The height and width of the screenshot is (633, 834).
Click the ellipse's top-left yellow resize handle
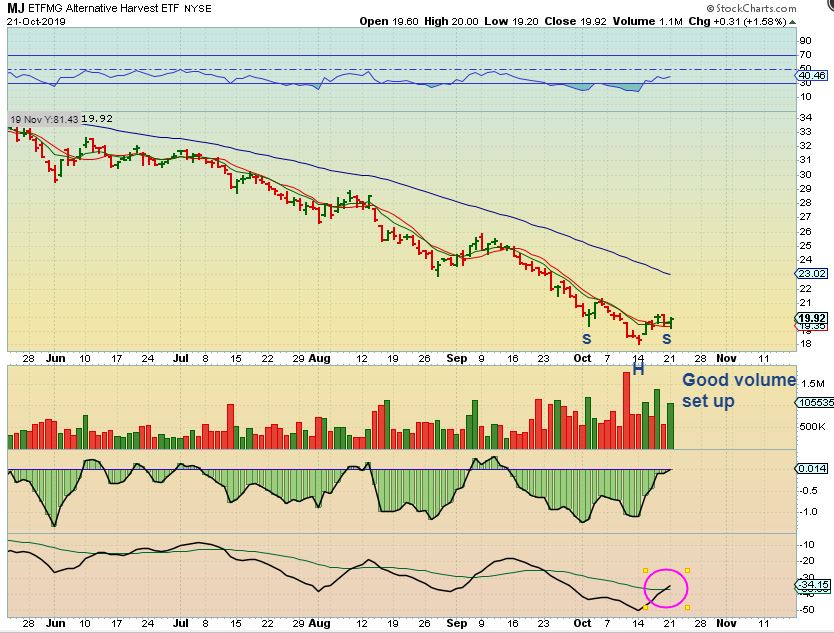click(646, 571)
